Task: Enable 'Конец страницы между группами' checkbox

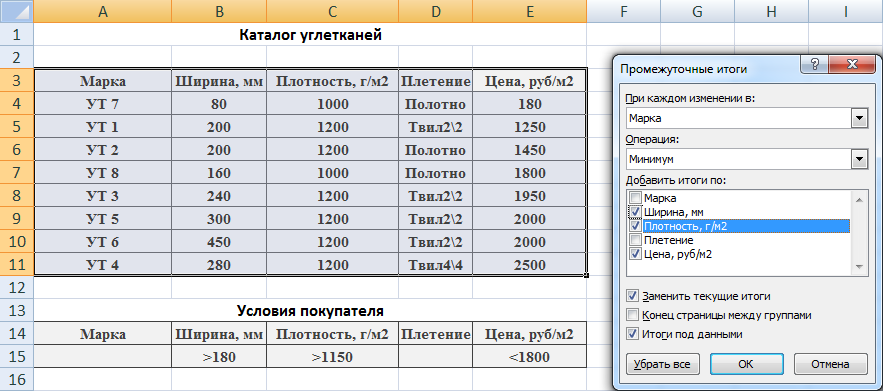Action: tap(632, 315)
